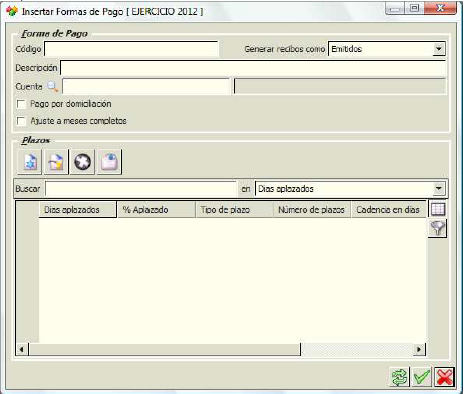Click the Cadencia en días column header

pos(389,210)
